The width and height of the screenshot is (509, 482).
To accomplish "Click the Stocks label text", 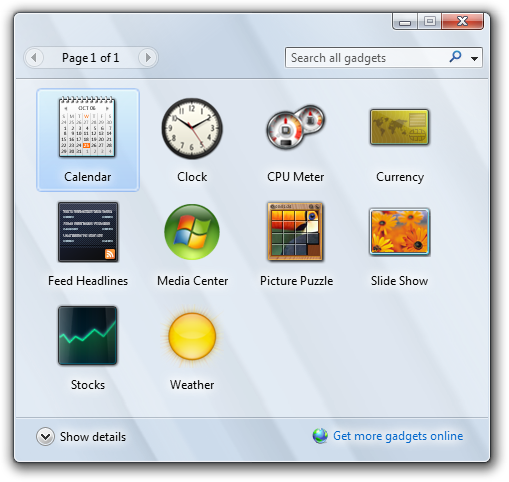I will [x=88, y=385].
